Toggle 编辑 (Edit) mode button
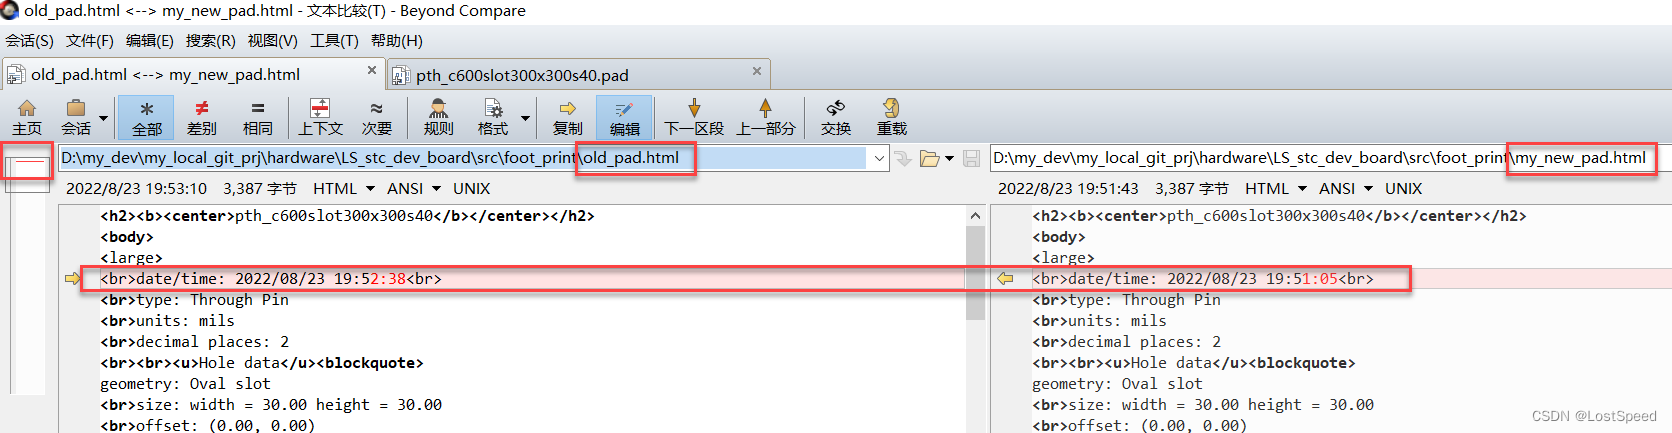The height and width of the screenshot is (433, 1672). coord(624,117)
